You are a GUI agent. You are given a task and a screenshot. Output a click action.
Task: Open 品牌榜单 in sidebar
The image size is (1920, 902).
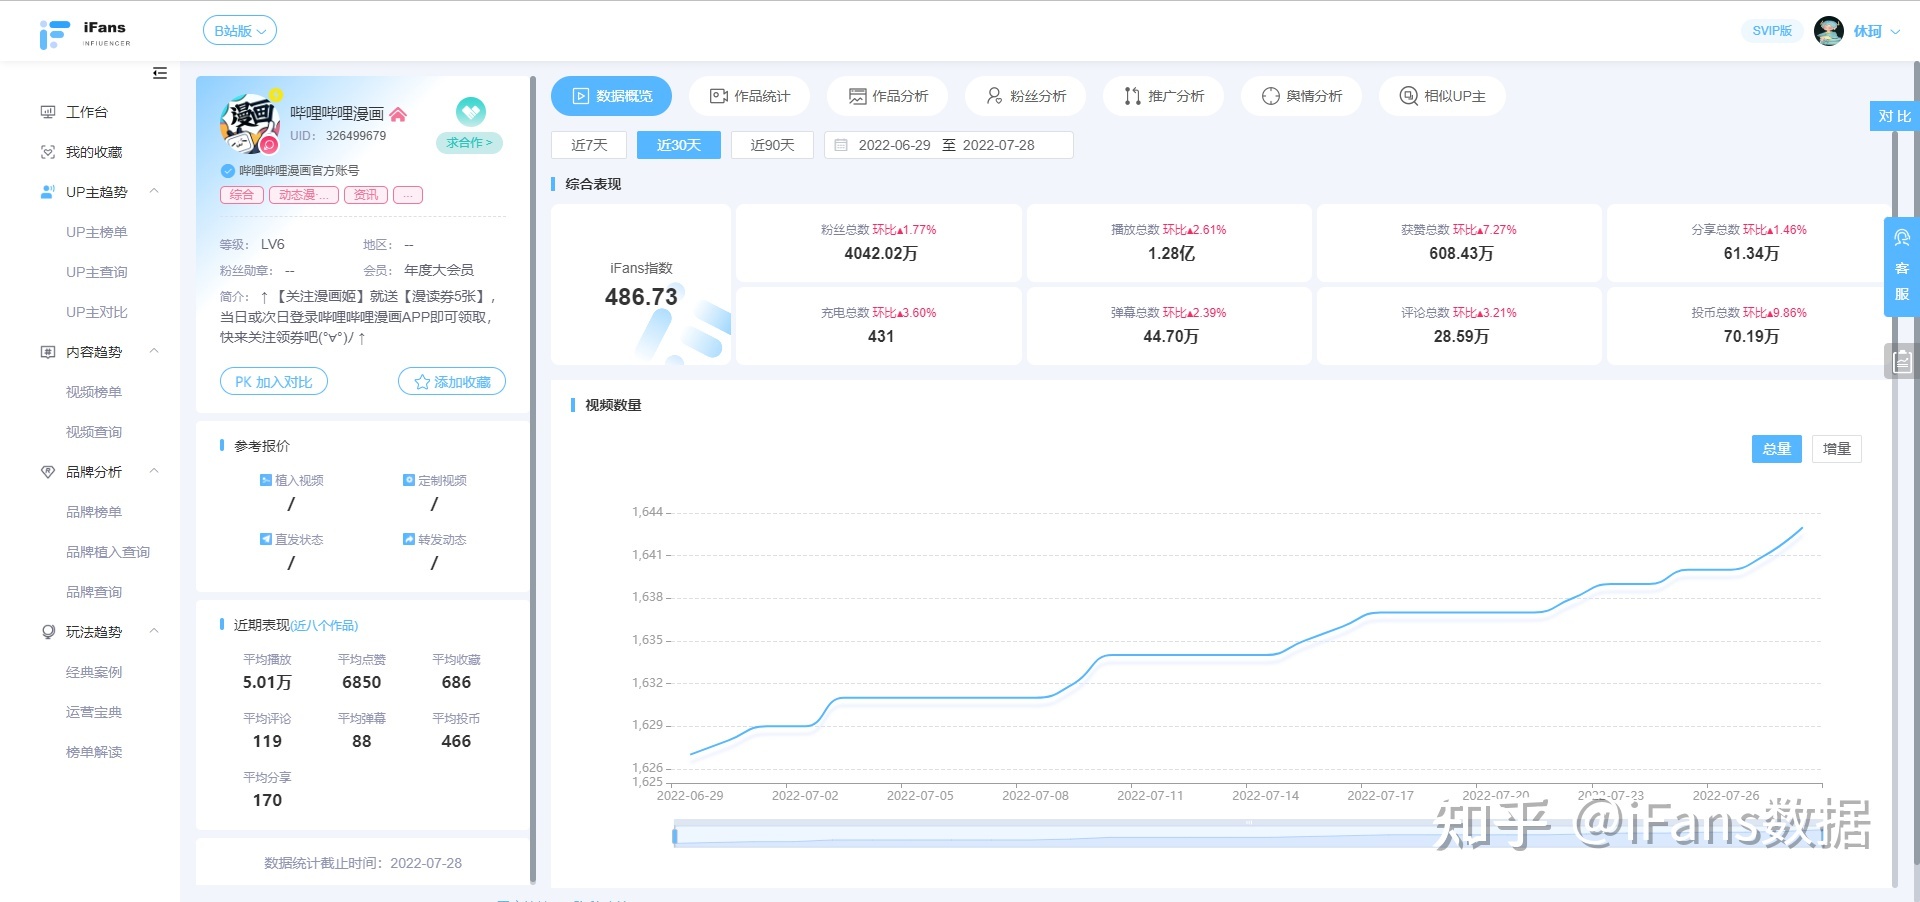click(94, 512)
